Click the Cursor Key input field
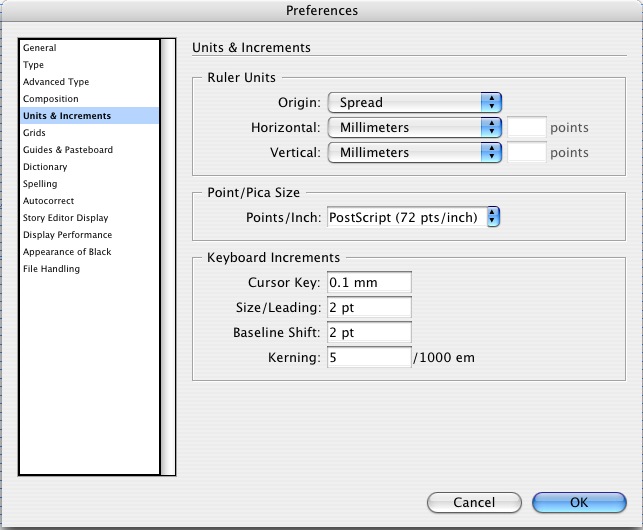 pos(369,282)
